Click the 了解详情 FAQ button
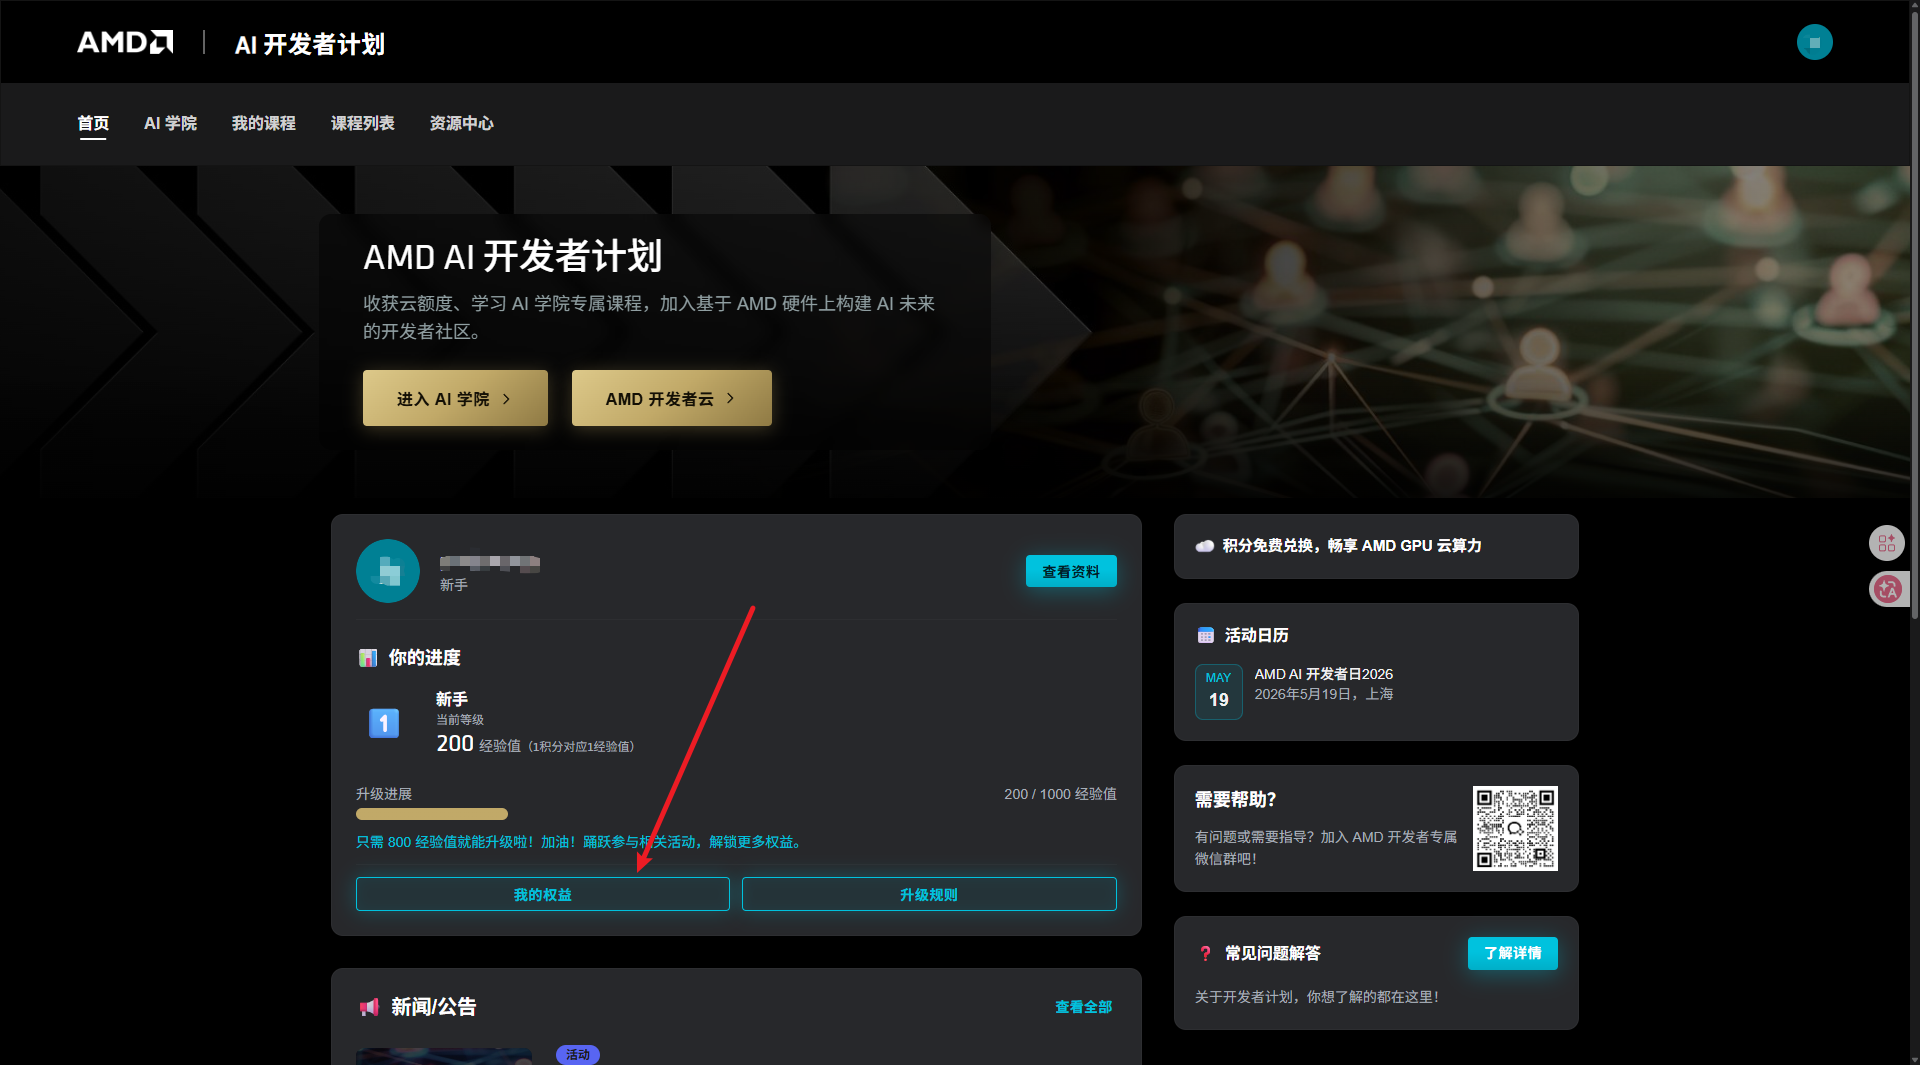 pyautogui.click(x=1512, y=953)
